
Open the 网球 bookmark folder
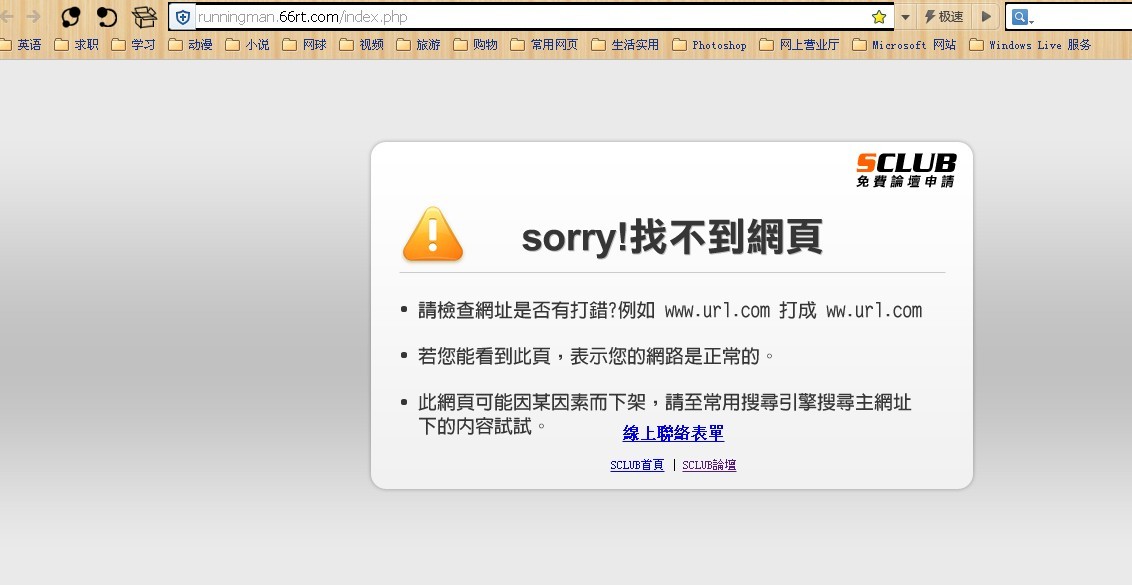[305, 45]
